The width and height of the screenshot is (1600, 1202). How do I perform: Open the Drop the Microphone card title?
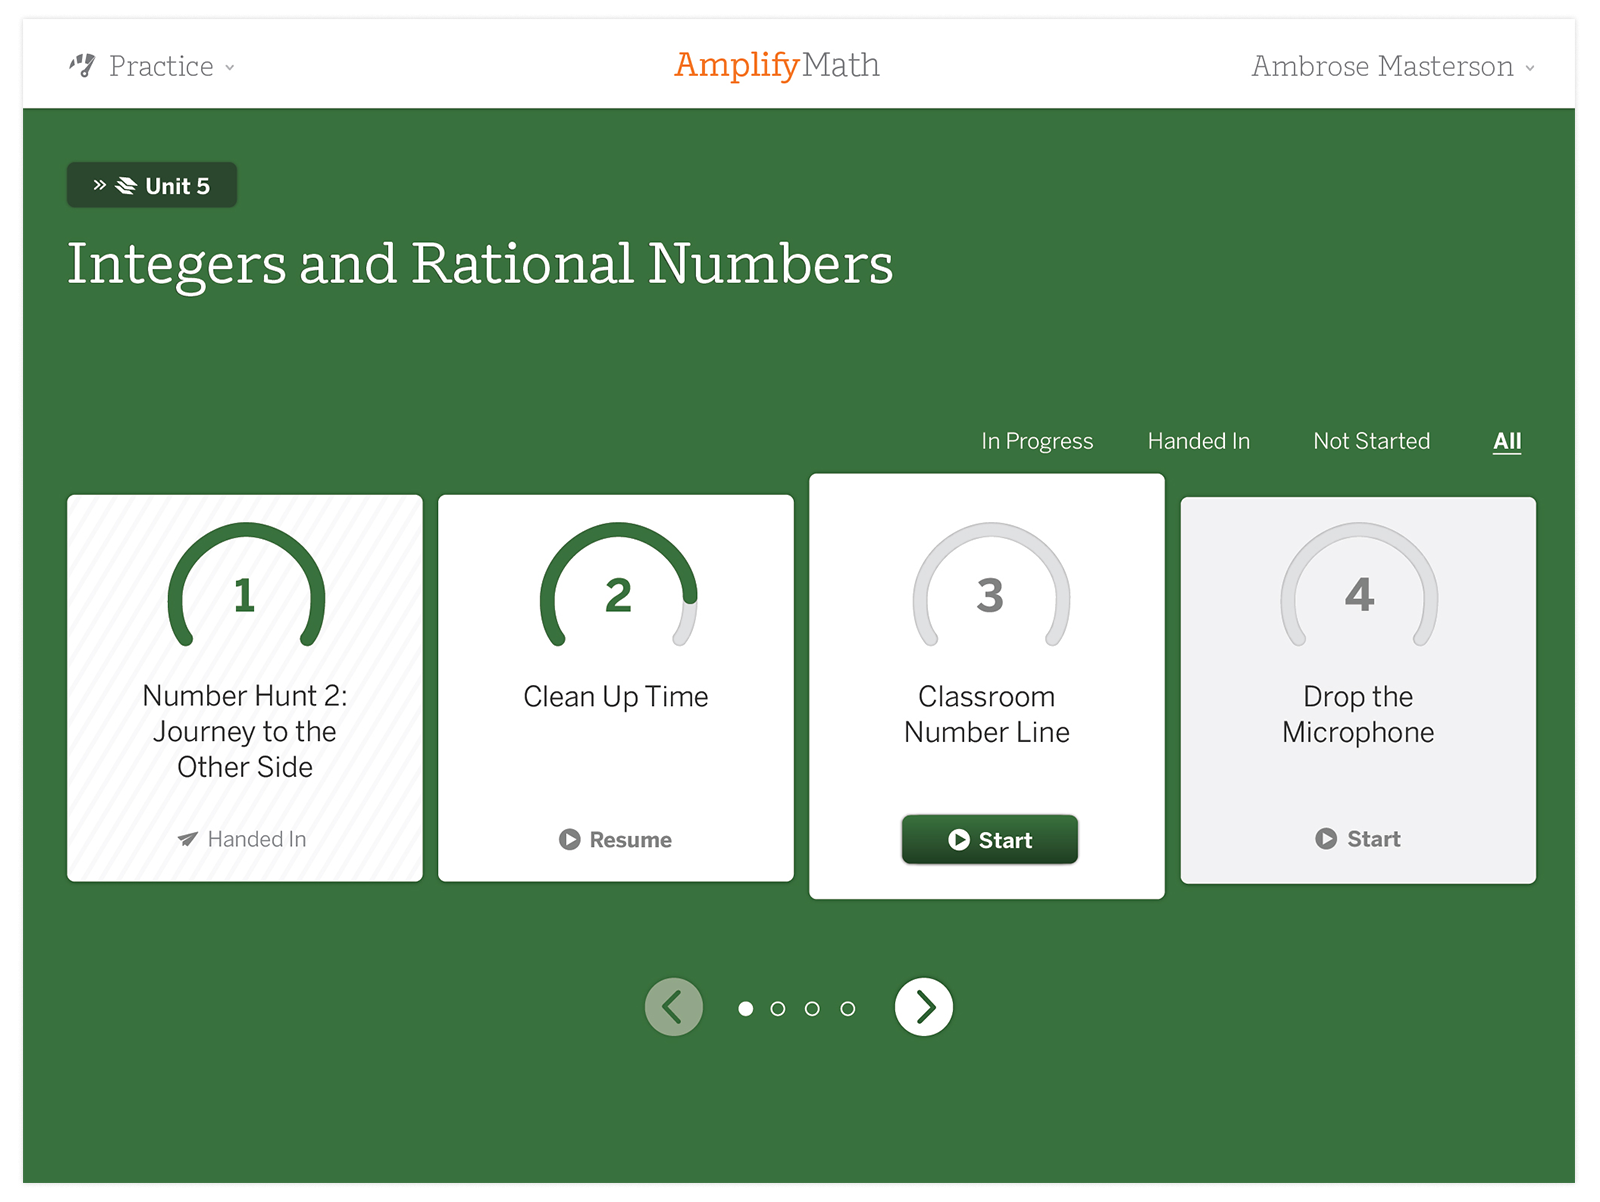(x=1358, y=714)
